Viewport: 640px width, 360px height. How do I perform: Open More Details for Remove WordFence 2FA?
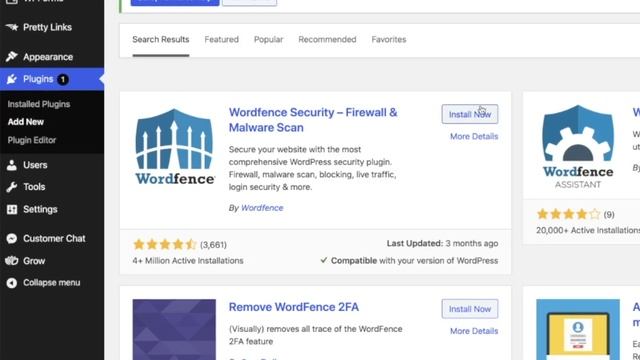tap(474, 331)
